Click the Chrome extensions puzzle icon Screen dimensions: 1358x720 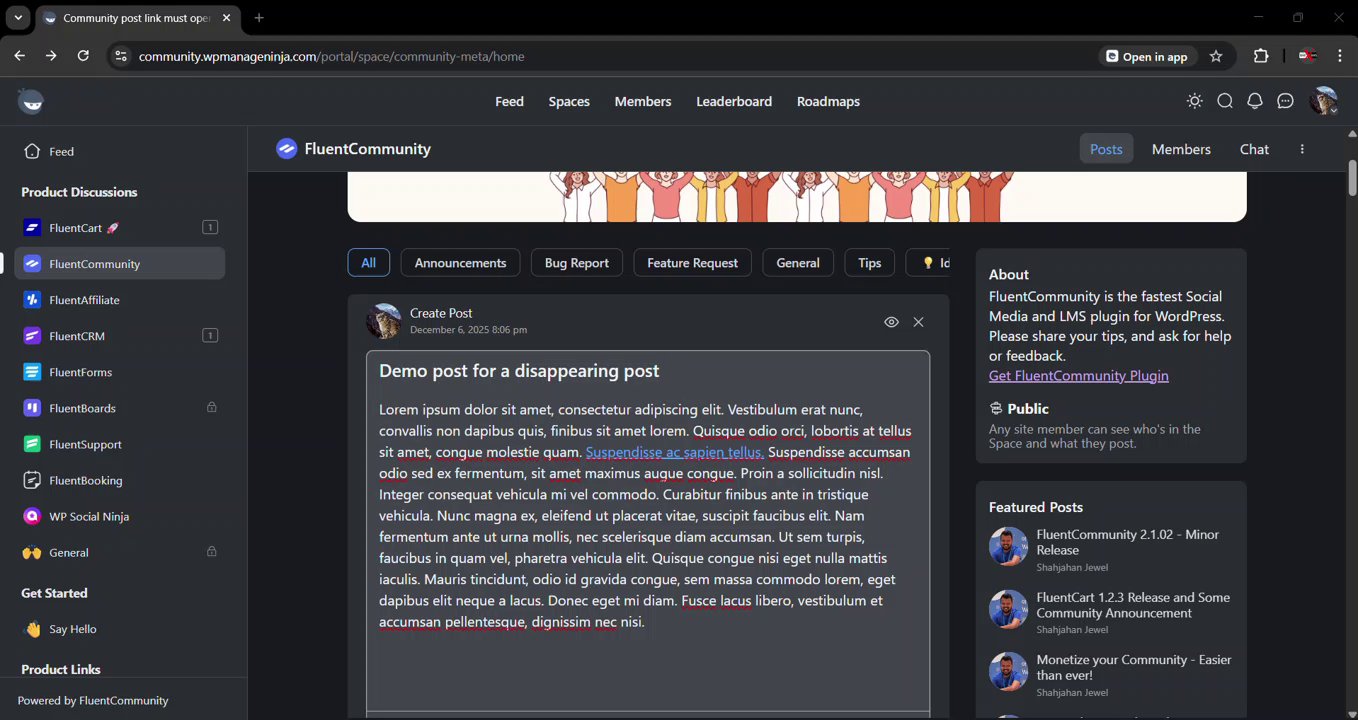(1261, 56)
